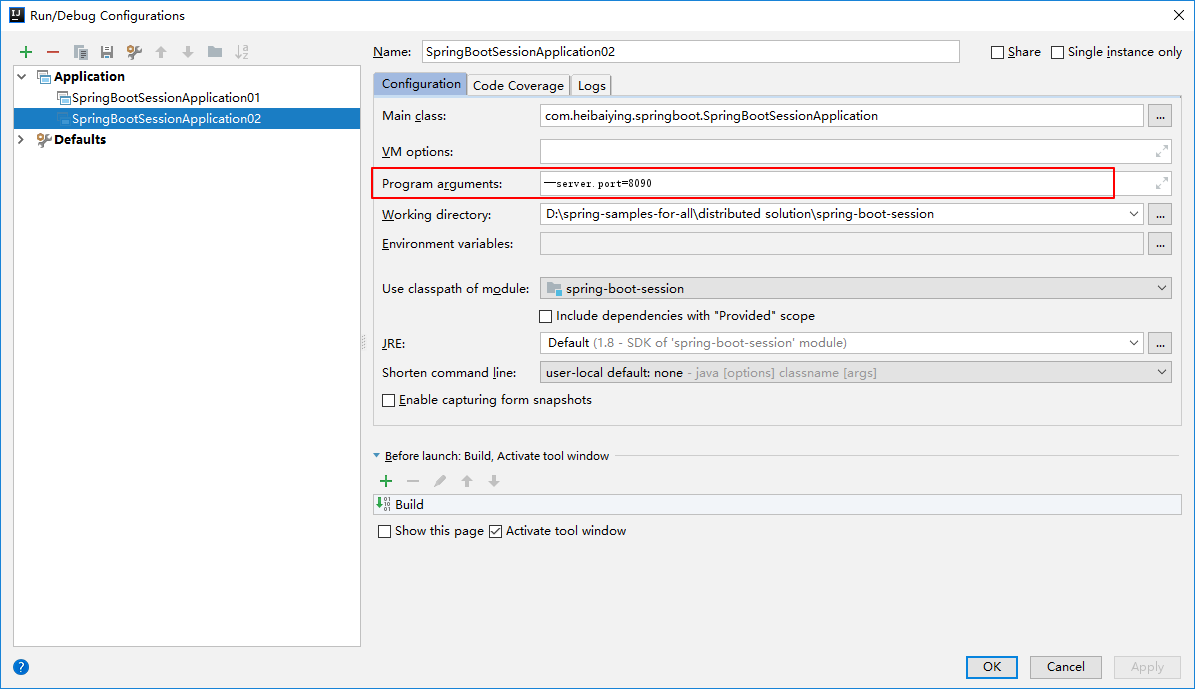Screen dimensions: 1195x689
Task: Open the Shorten command line dropdown
Action: (x=855, y=372)
